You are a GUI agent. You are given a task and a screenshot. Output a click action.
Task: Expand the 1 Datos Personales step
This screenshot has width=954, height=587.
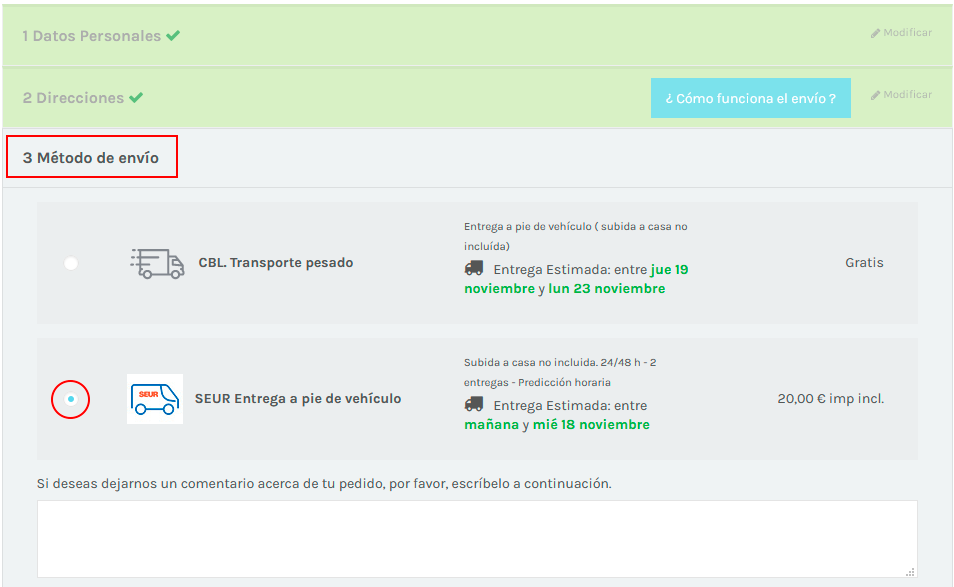tap(91, 36)
